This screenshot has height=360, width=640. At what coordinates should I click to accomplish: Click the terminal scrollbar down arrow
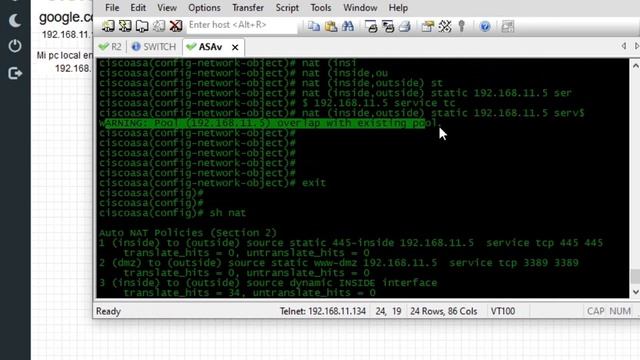coord(635,292)
